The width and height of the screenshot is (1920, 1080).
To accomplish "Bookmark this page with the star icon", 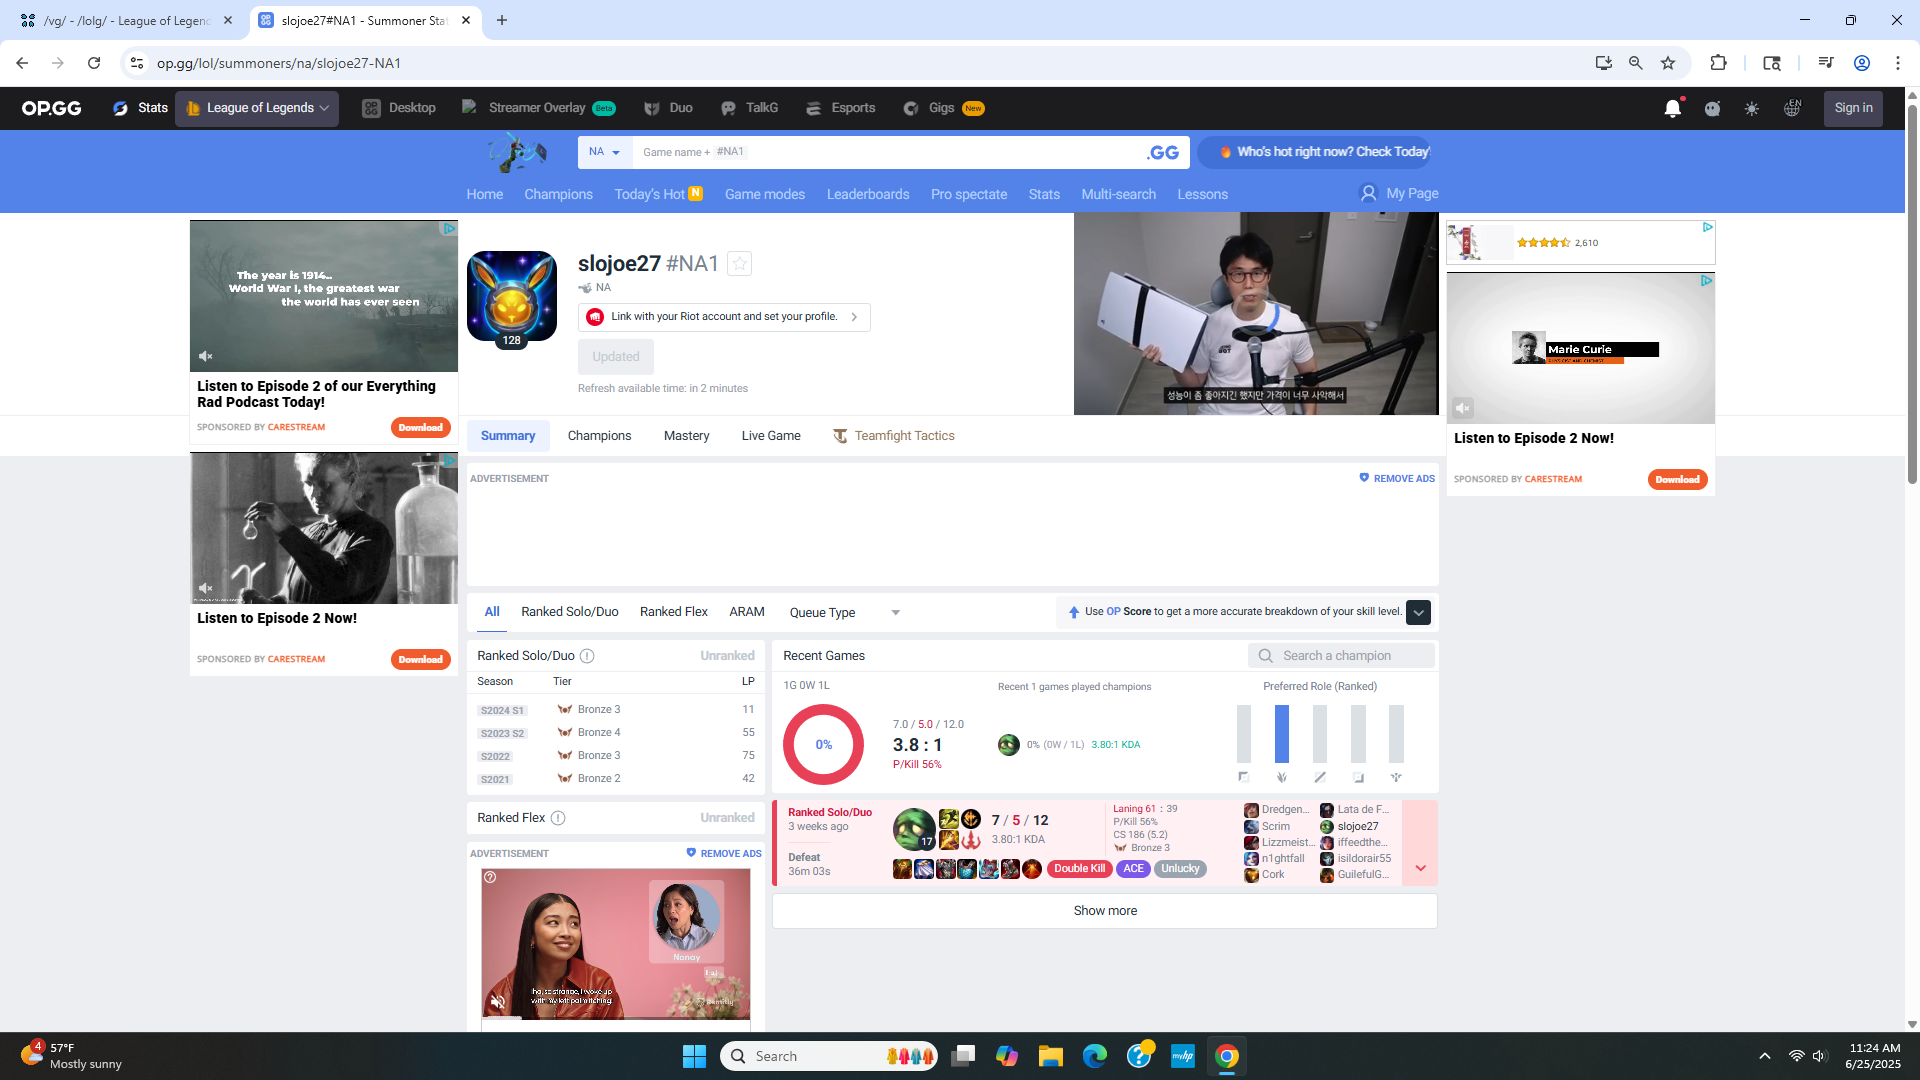I will 1668,63.
